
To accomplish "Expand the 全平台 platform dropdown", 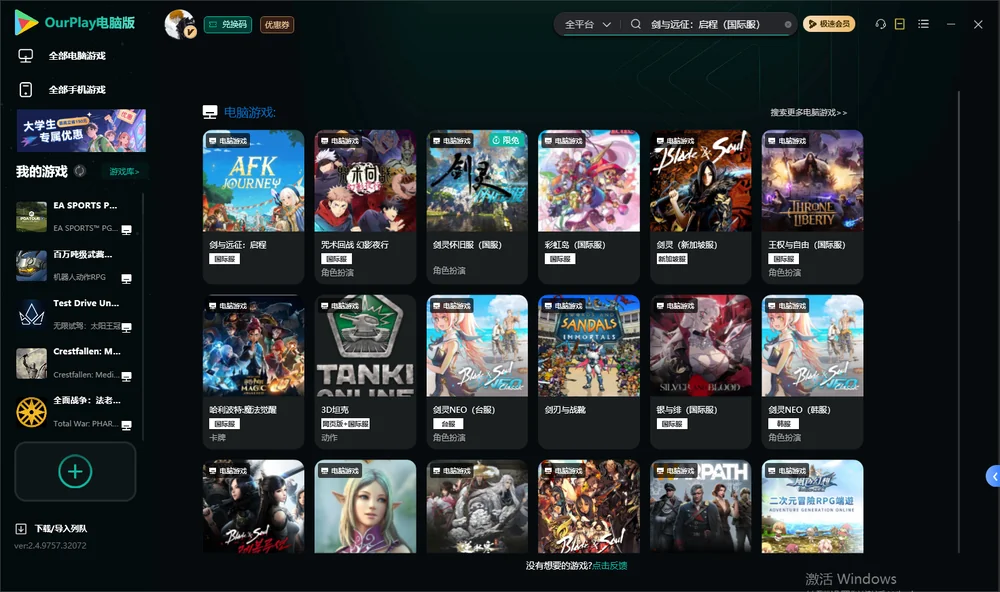I will (587, 24).
